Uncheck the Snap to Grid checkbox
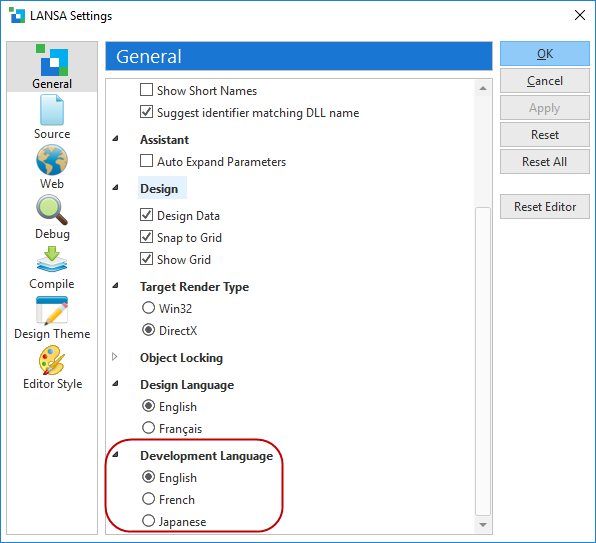Image resolution: width=596 pixels, height=543 pixels. click(x=146, y=237)
